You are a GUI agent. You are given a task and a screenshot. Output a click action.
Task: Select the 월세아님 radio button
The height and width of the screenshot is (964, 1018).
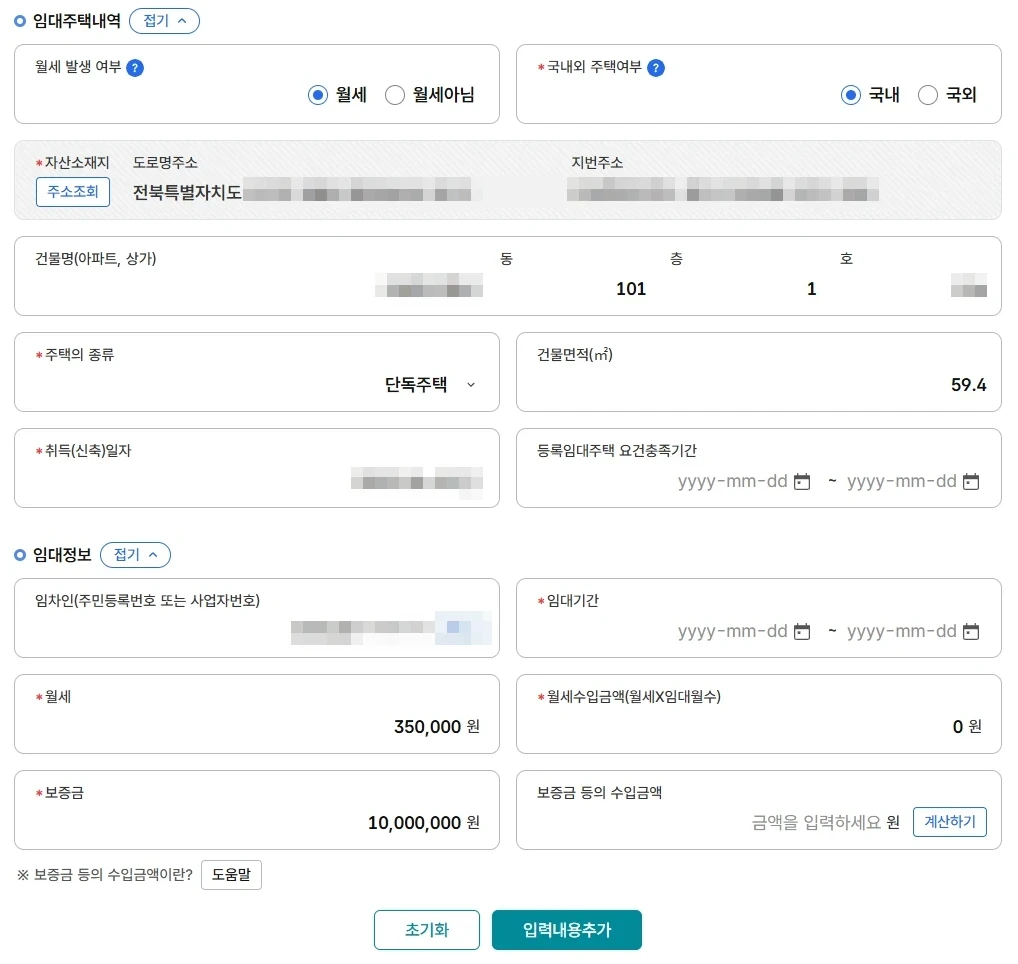pos(395,95)
